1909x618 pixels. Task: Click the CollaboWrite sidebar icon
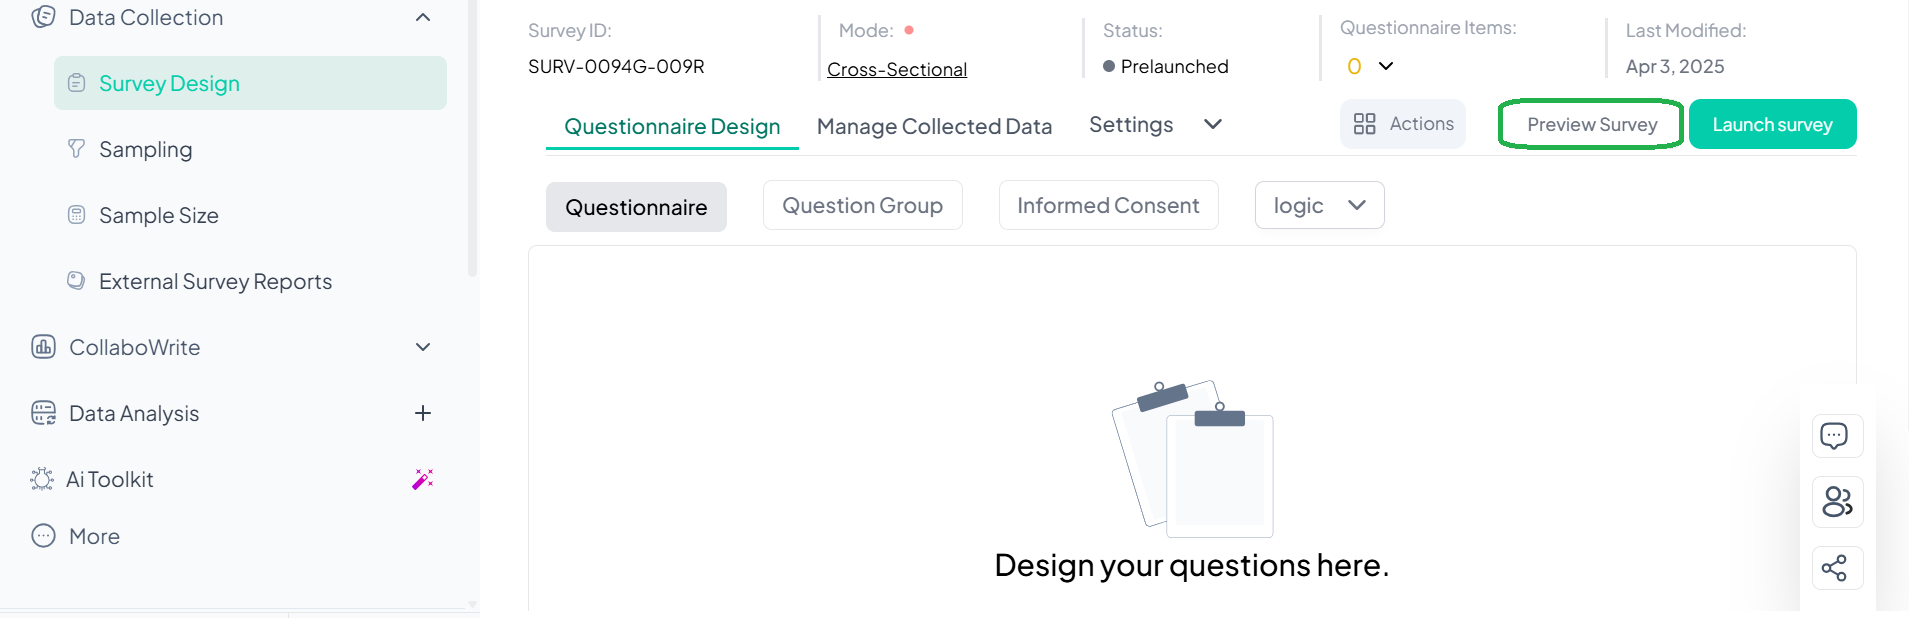tap(43, 347)
